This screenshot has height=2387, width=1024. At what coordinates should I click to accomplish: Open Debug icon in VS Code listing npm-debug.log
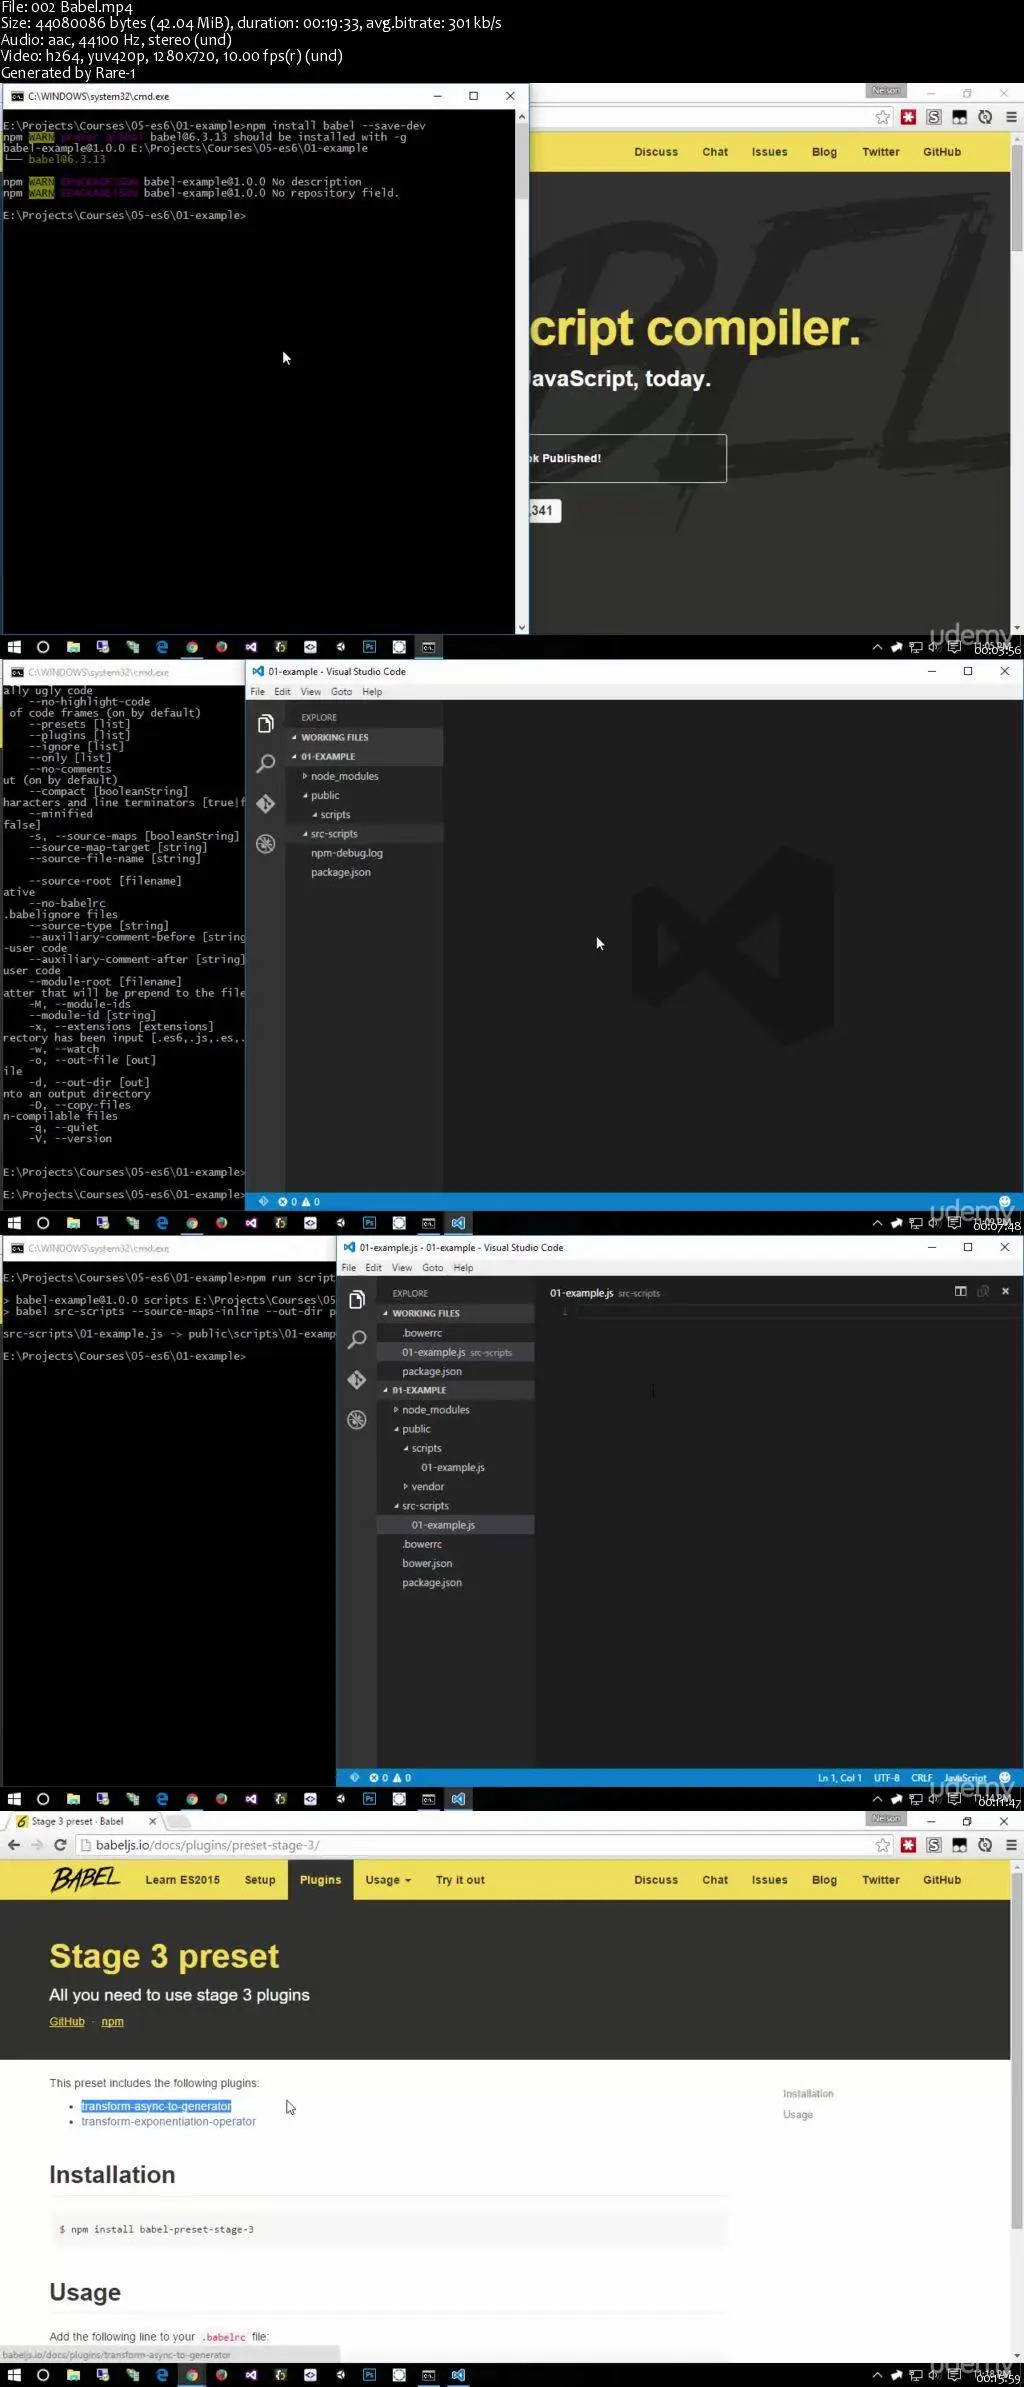click(x=266, y=844)
